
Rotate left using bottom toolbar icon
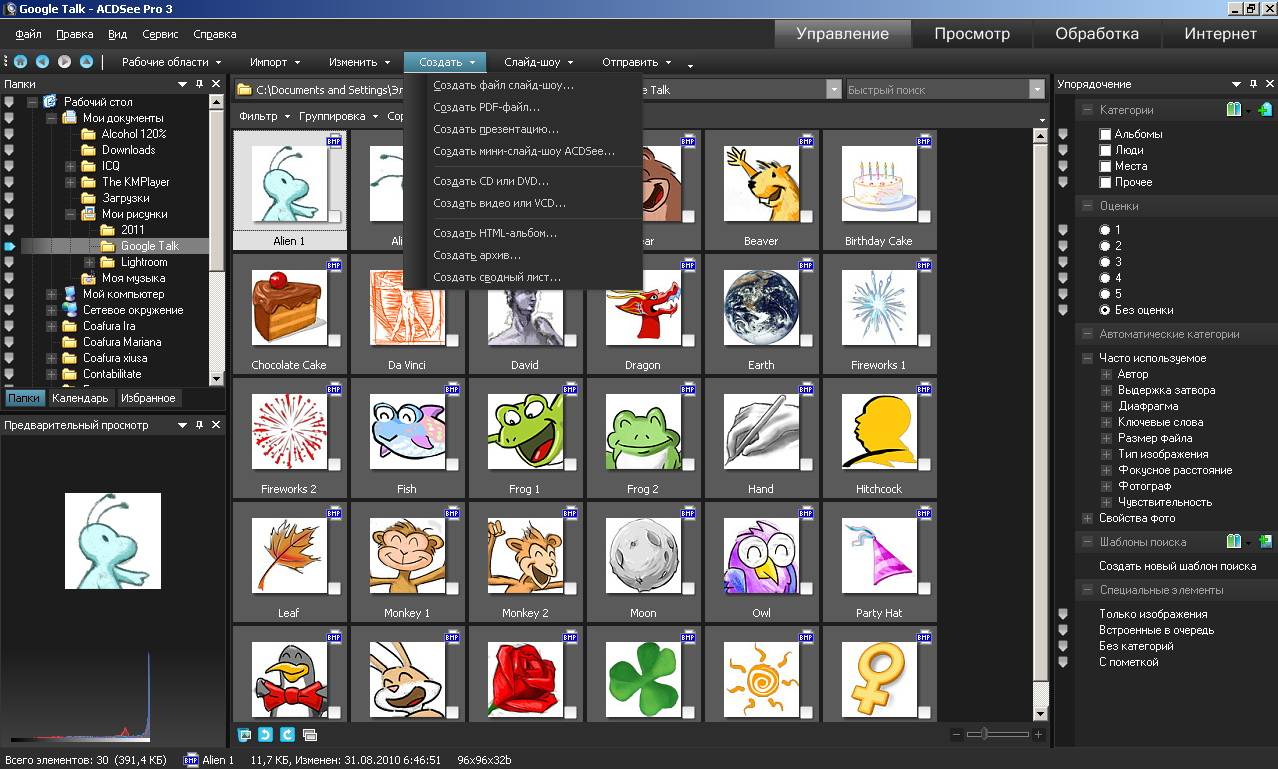pyautogui.click(x=265, y=735)
